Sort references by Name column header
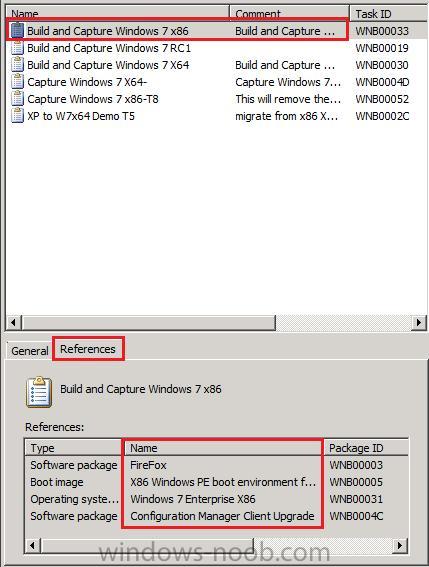This screenshot has height=567, width=429. click(223, 448)
